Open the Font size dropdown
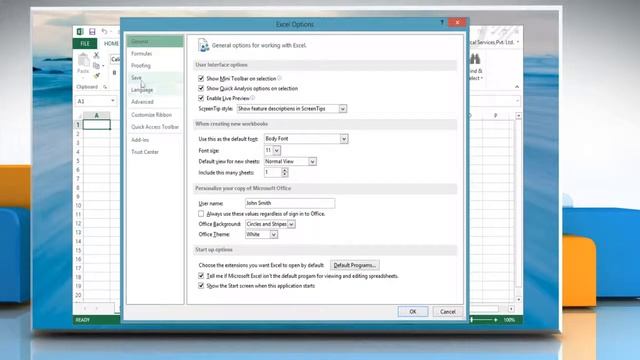This screenshot has height=360, width=640. pyautogui.click(x=276, y=151)
